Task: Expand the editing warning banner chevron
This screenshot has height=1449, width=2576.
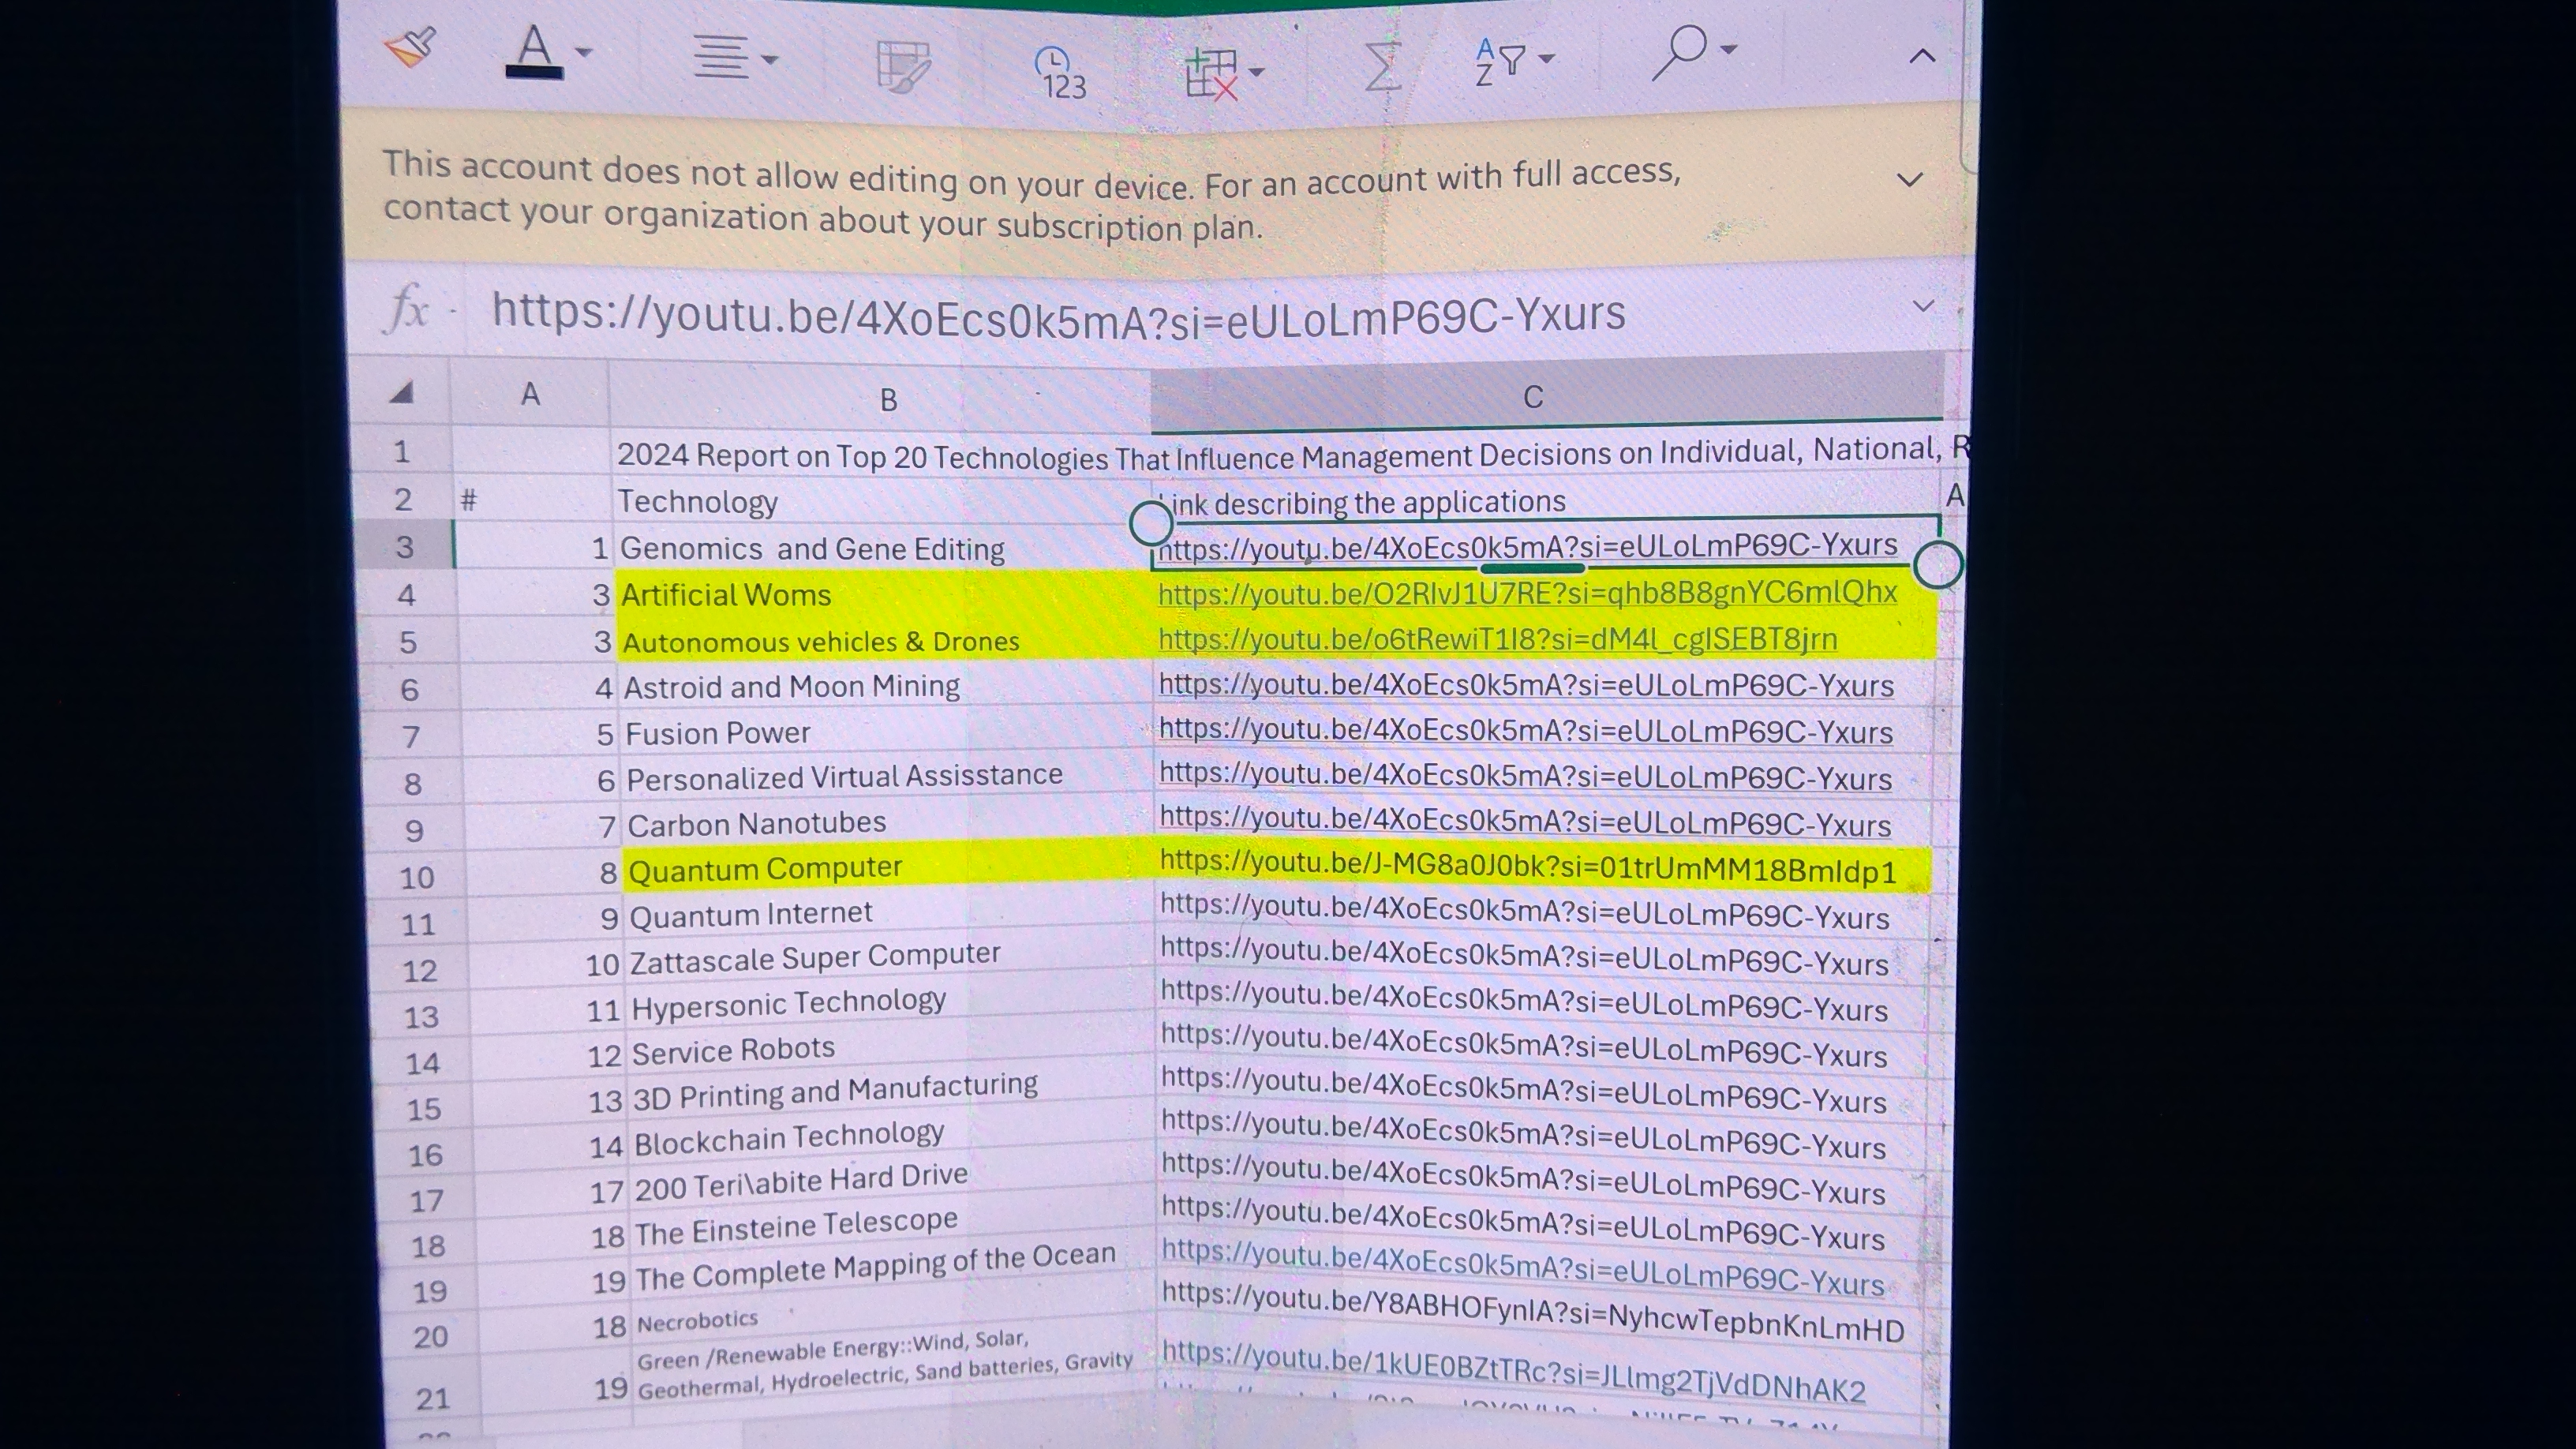Action: coord(1909,180)
